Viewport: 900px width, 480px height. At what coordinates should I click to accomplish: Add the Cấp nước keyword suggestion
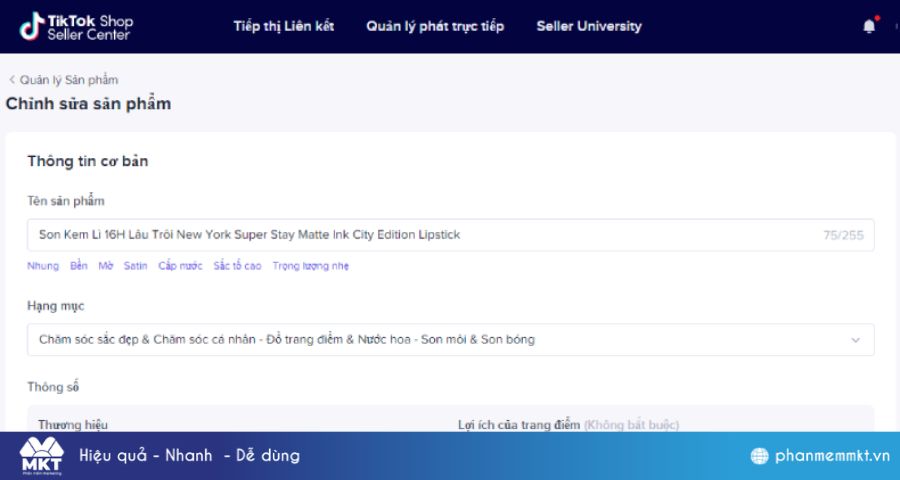[x=180, y=266]
